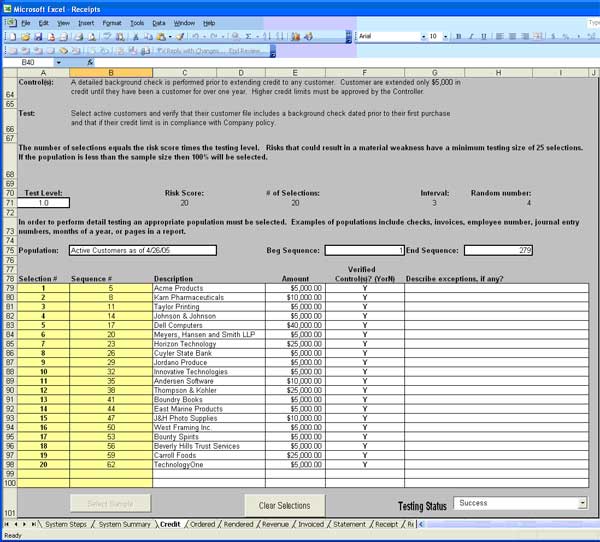The width and height of the screenshot is (600, 542).
Task: Click the Align Right icon
Action: click(x=525, y=36)
